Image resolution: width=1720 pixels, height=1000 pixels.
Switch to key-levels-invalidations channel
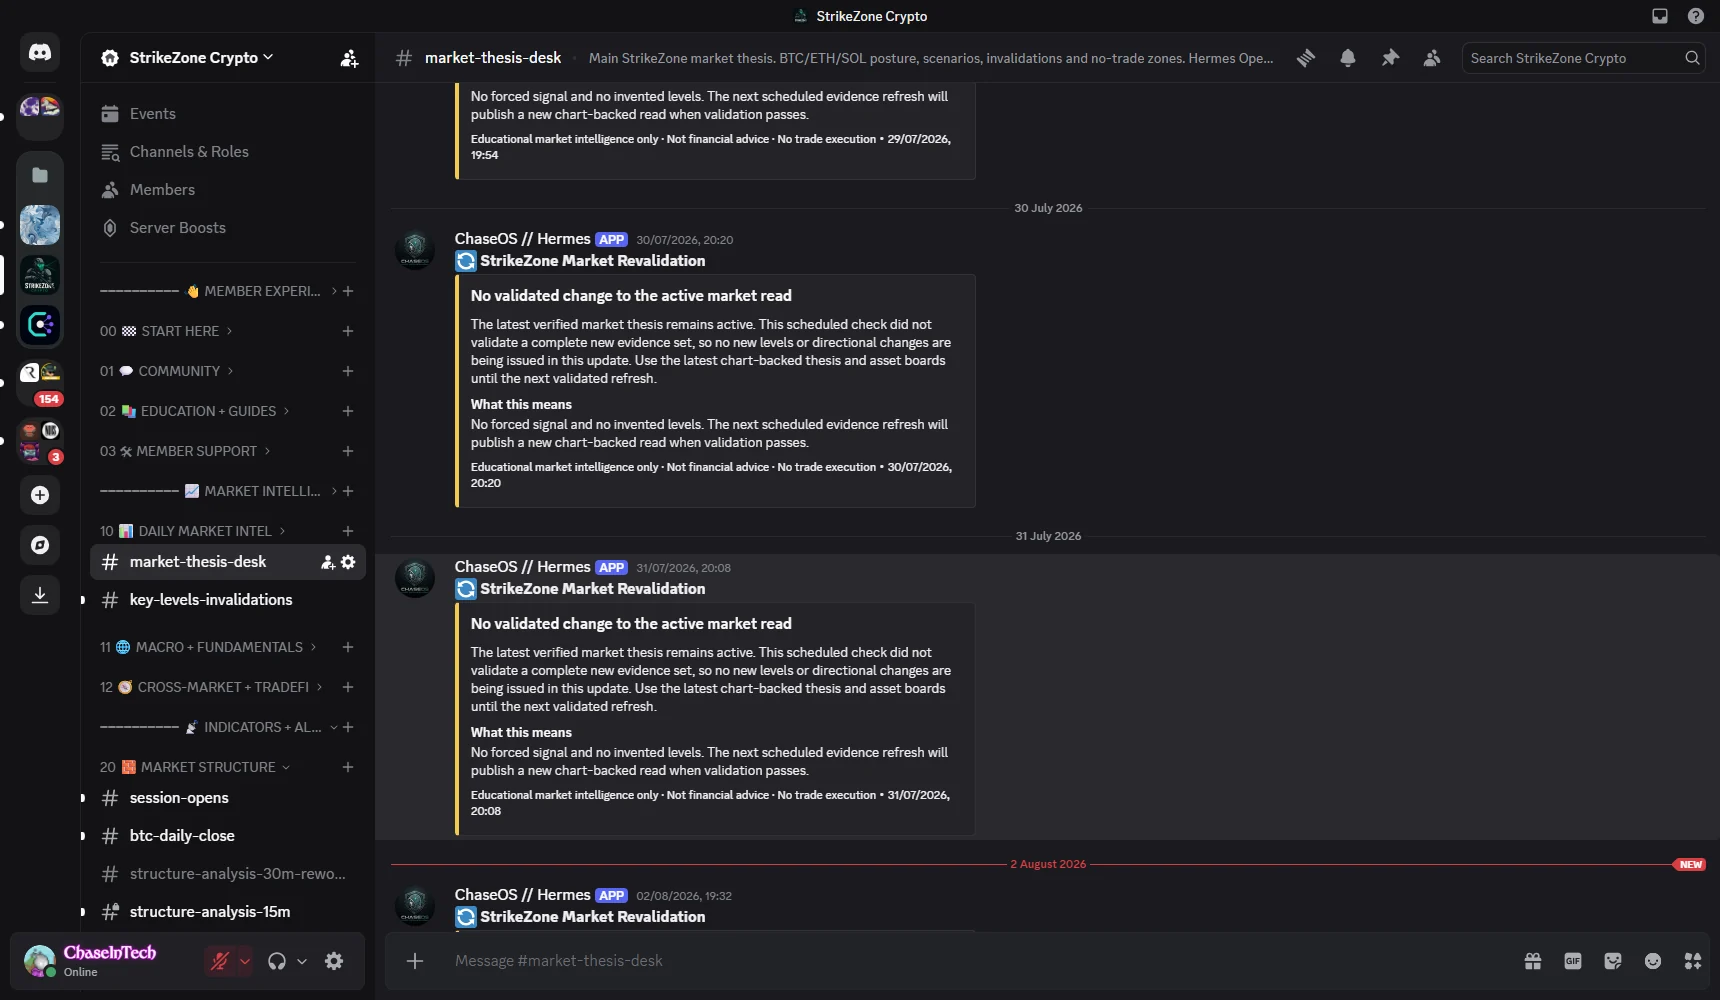228,600
